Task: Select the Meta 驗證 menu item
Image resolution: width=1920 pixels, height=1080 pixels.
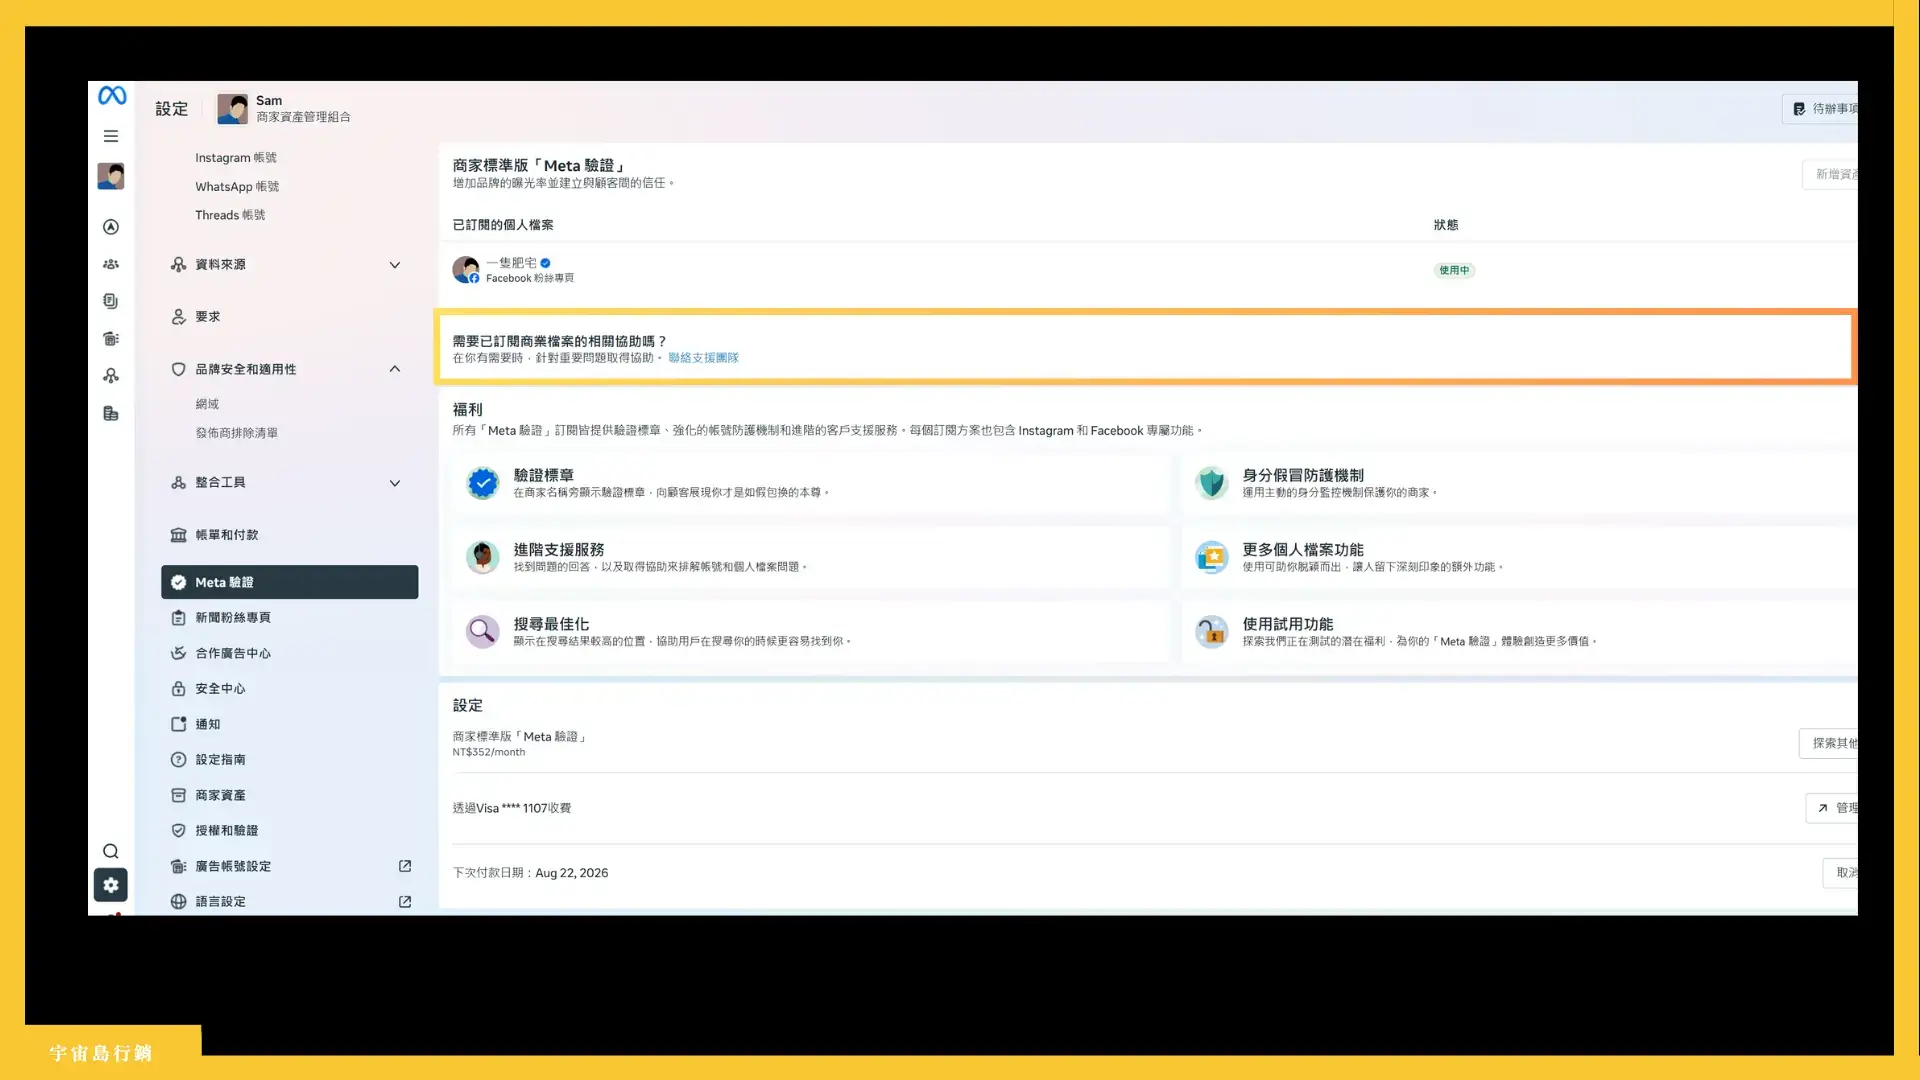Action: click(290, 582)
